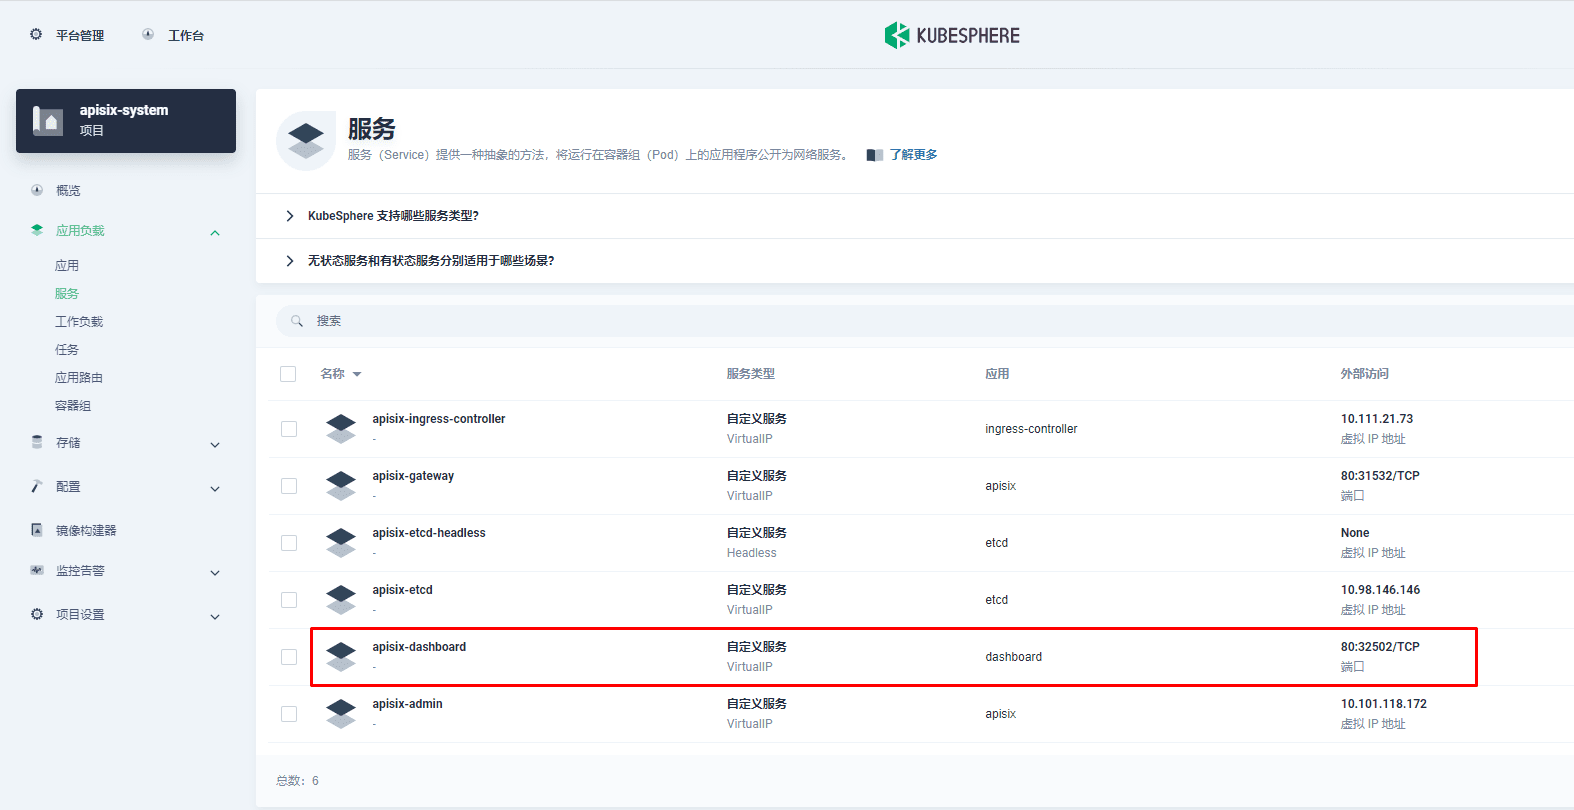This screenshot has width=1574, height=810.
Task: Expand the 存储 menu chevron
Action: click(215, 445)
